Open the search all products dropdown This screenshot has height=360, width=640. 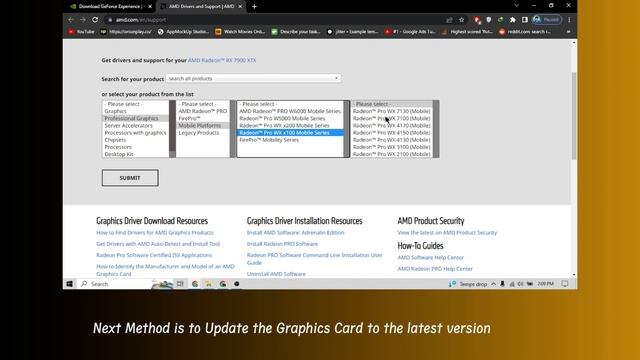point(253,78)
